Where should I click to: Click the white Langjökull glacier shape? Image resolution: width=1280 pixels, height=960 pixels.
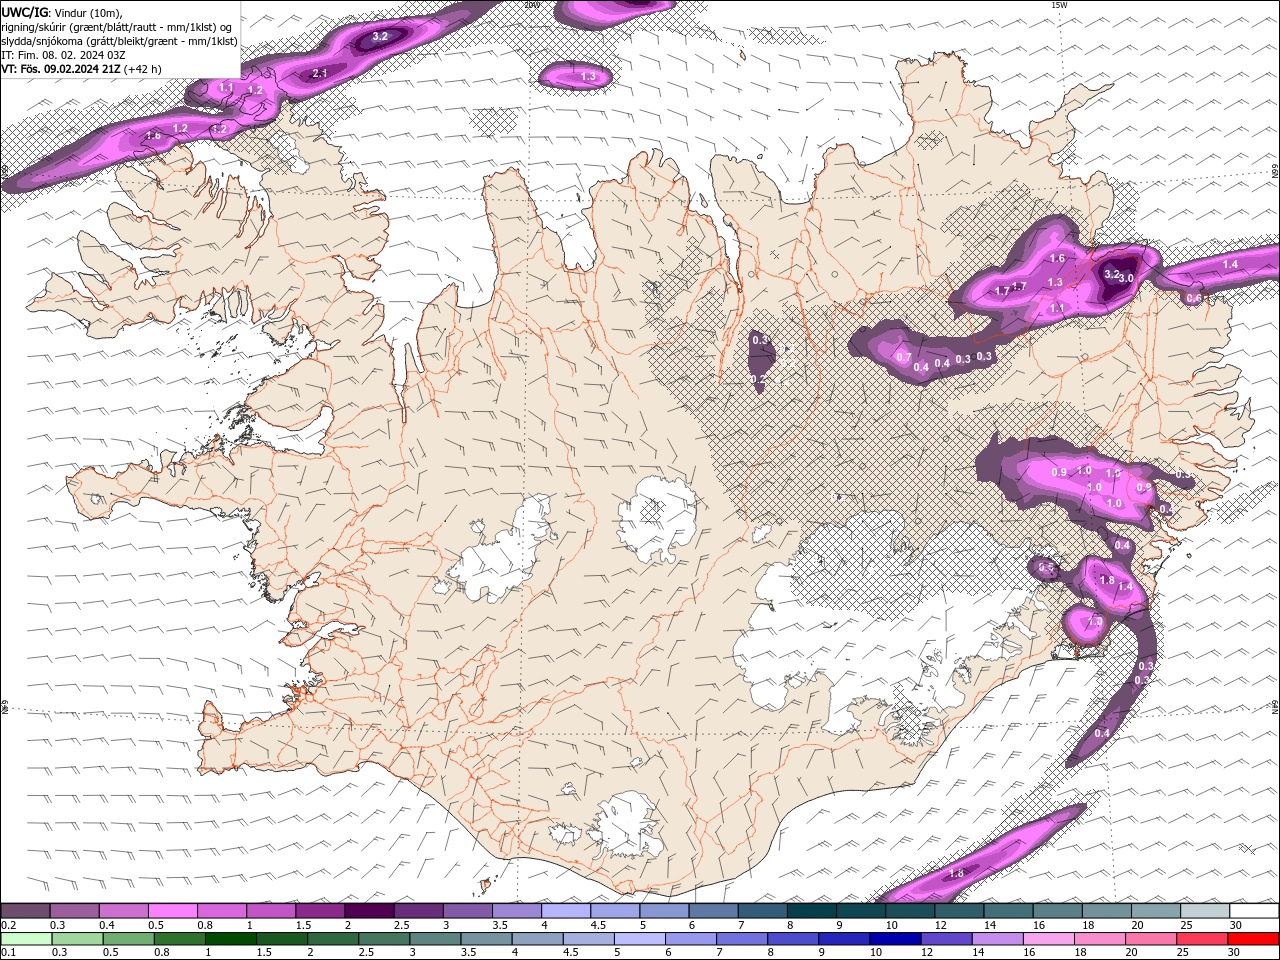[x=500, y=550]
